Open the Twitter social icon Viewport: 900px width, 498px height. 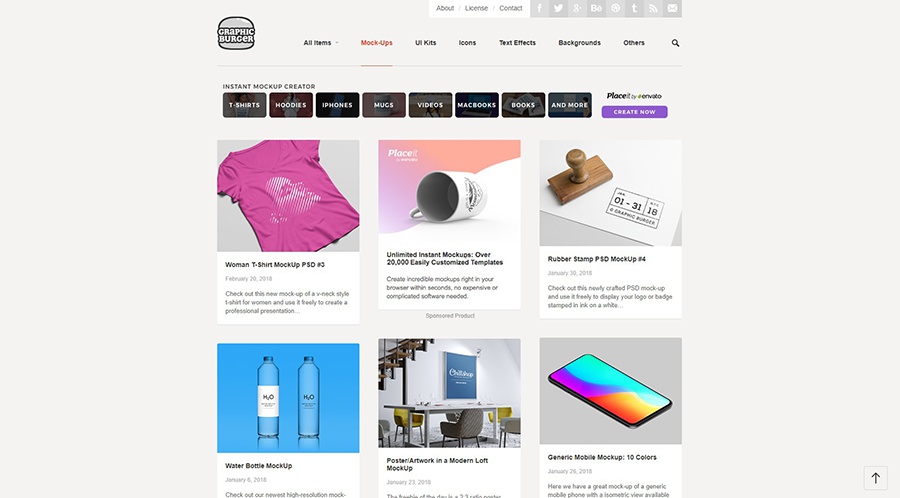pos(558,9)
